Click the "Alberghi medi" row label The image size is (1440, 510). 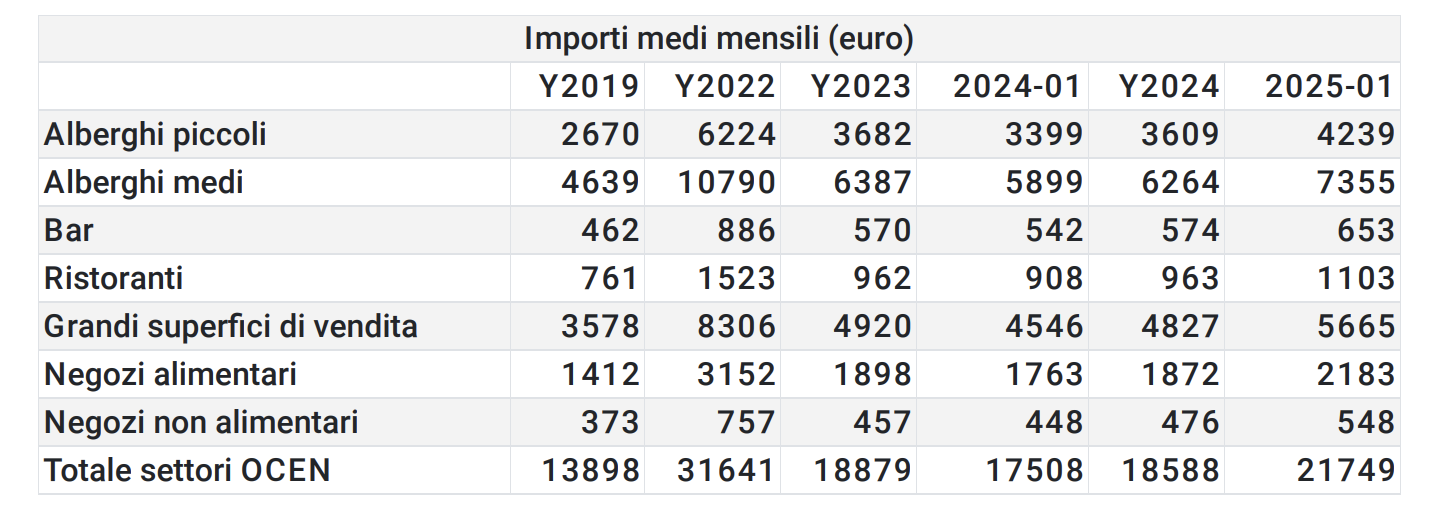(x=144, y=183)
